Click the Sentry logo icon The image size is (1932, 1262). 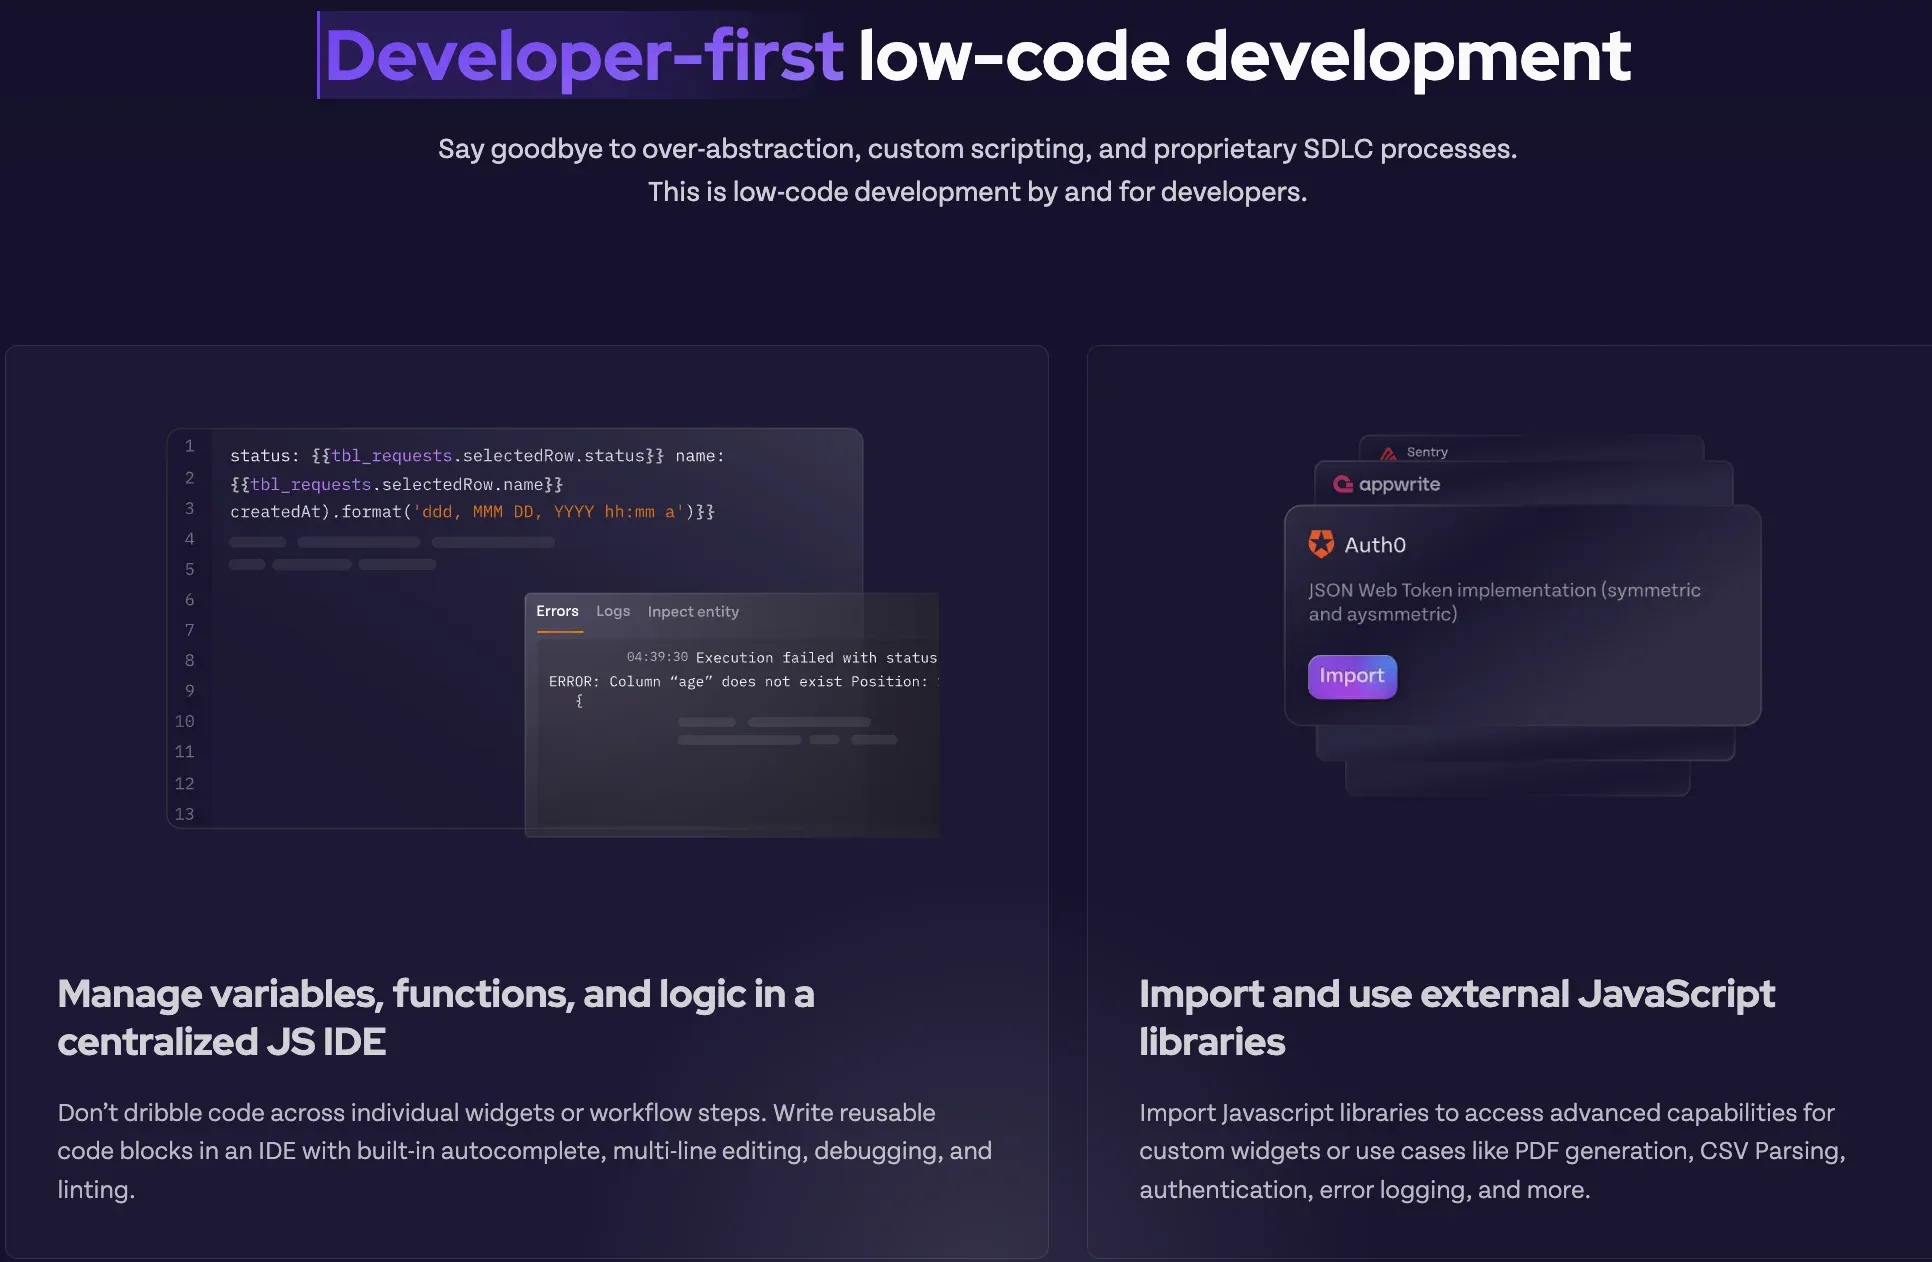1388,453
